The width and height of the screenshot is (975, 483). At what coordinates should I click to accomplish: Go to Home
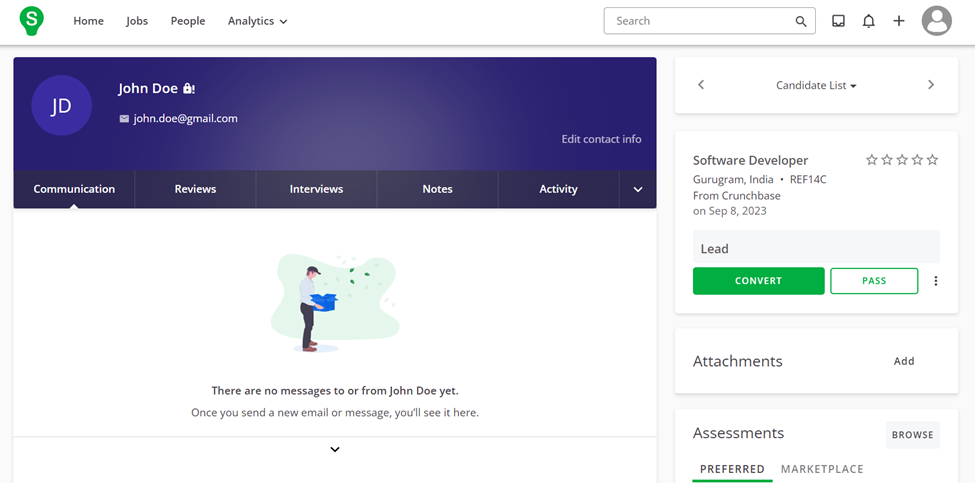coord(88,21)
